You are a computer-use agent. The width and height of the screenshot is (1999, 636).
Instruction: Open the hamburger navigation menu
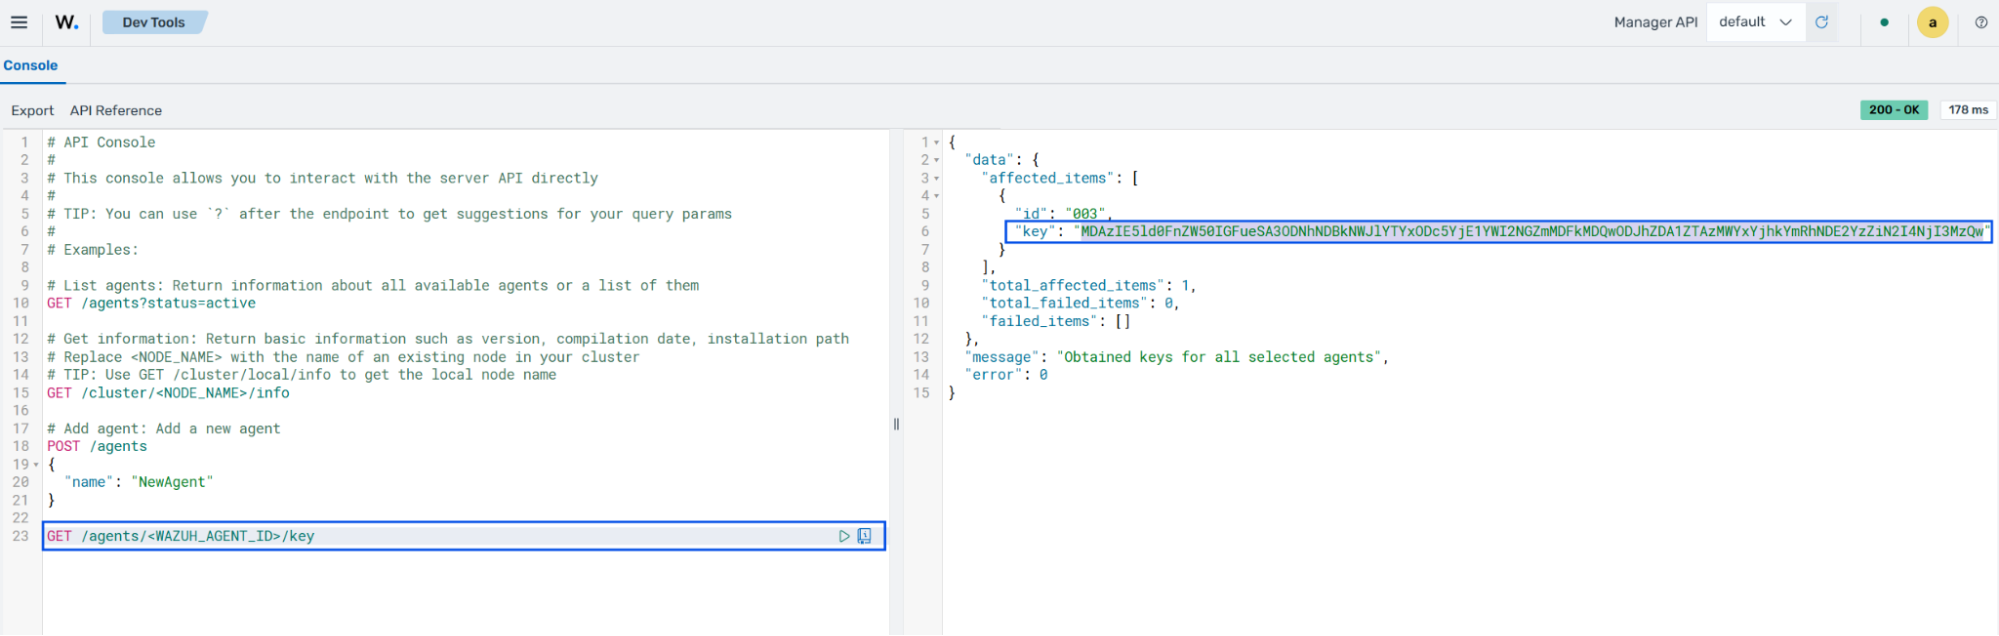(x=19, y=22)
